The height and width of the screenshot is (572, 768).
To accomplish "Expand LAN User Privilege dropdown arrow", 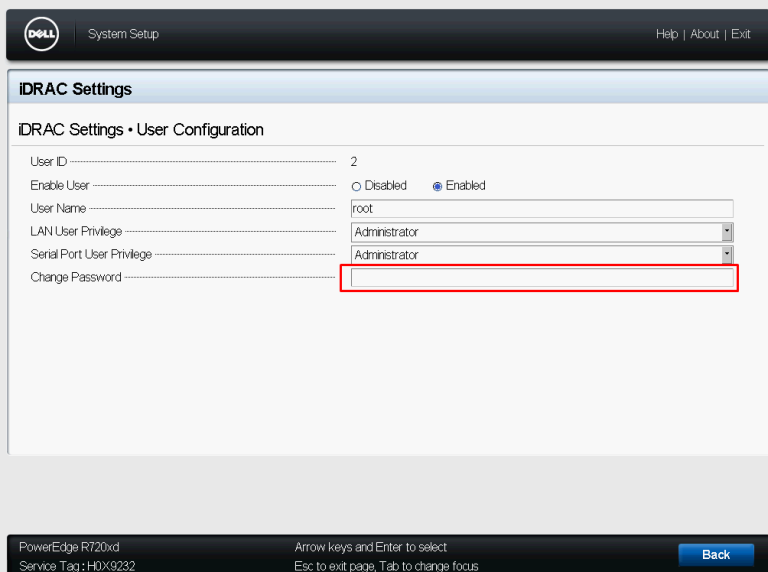I will pyautogui.click(x=727, y=232).
